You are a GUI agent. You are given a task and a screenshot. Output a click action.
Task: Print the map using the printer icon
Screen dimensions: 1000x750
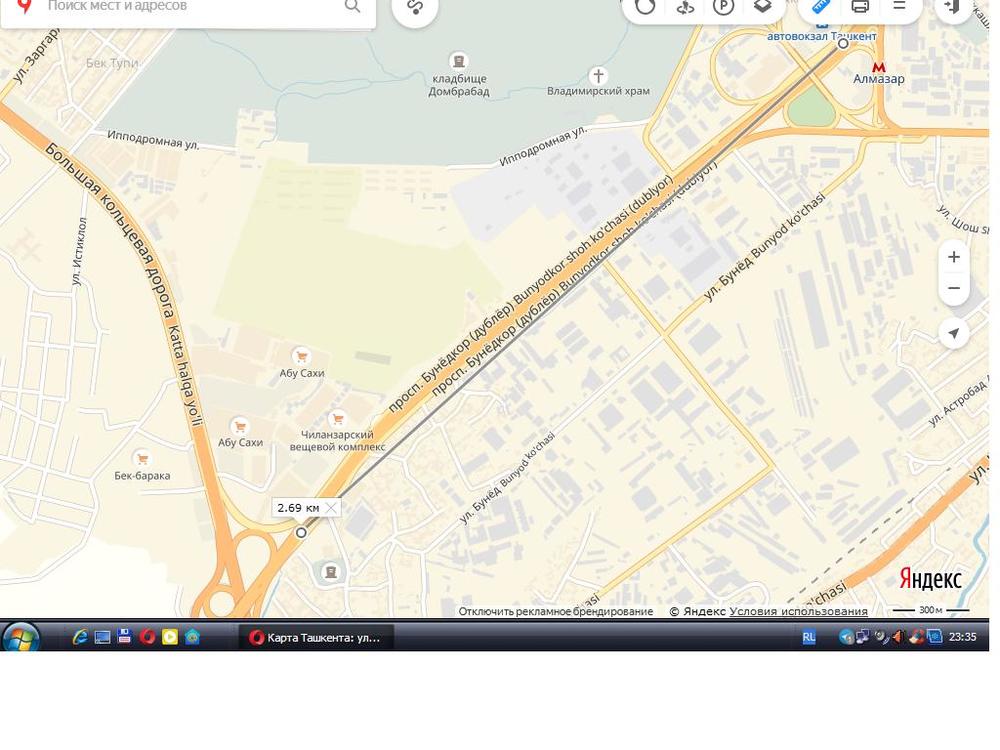pyautogui.click(x=860, y=6)
